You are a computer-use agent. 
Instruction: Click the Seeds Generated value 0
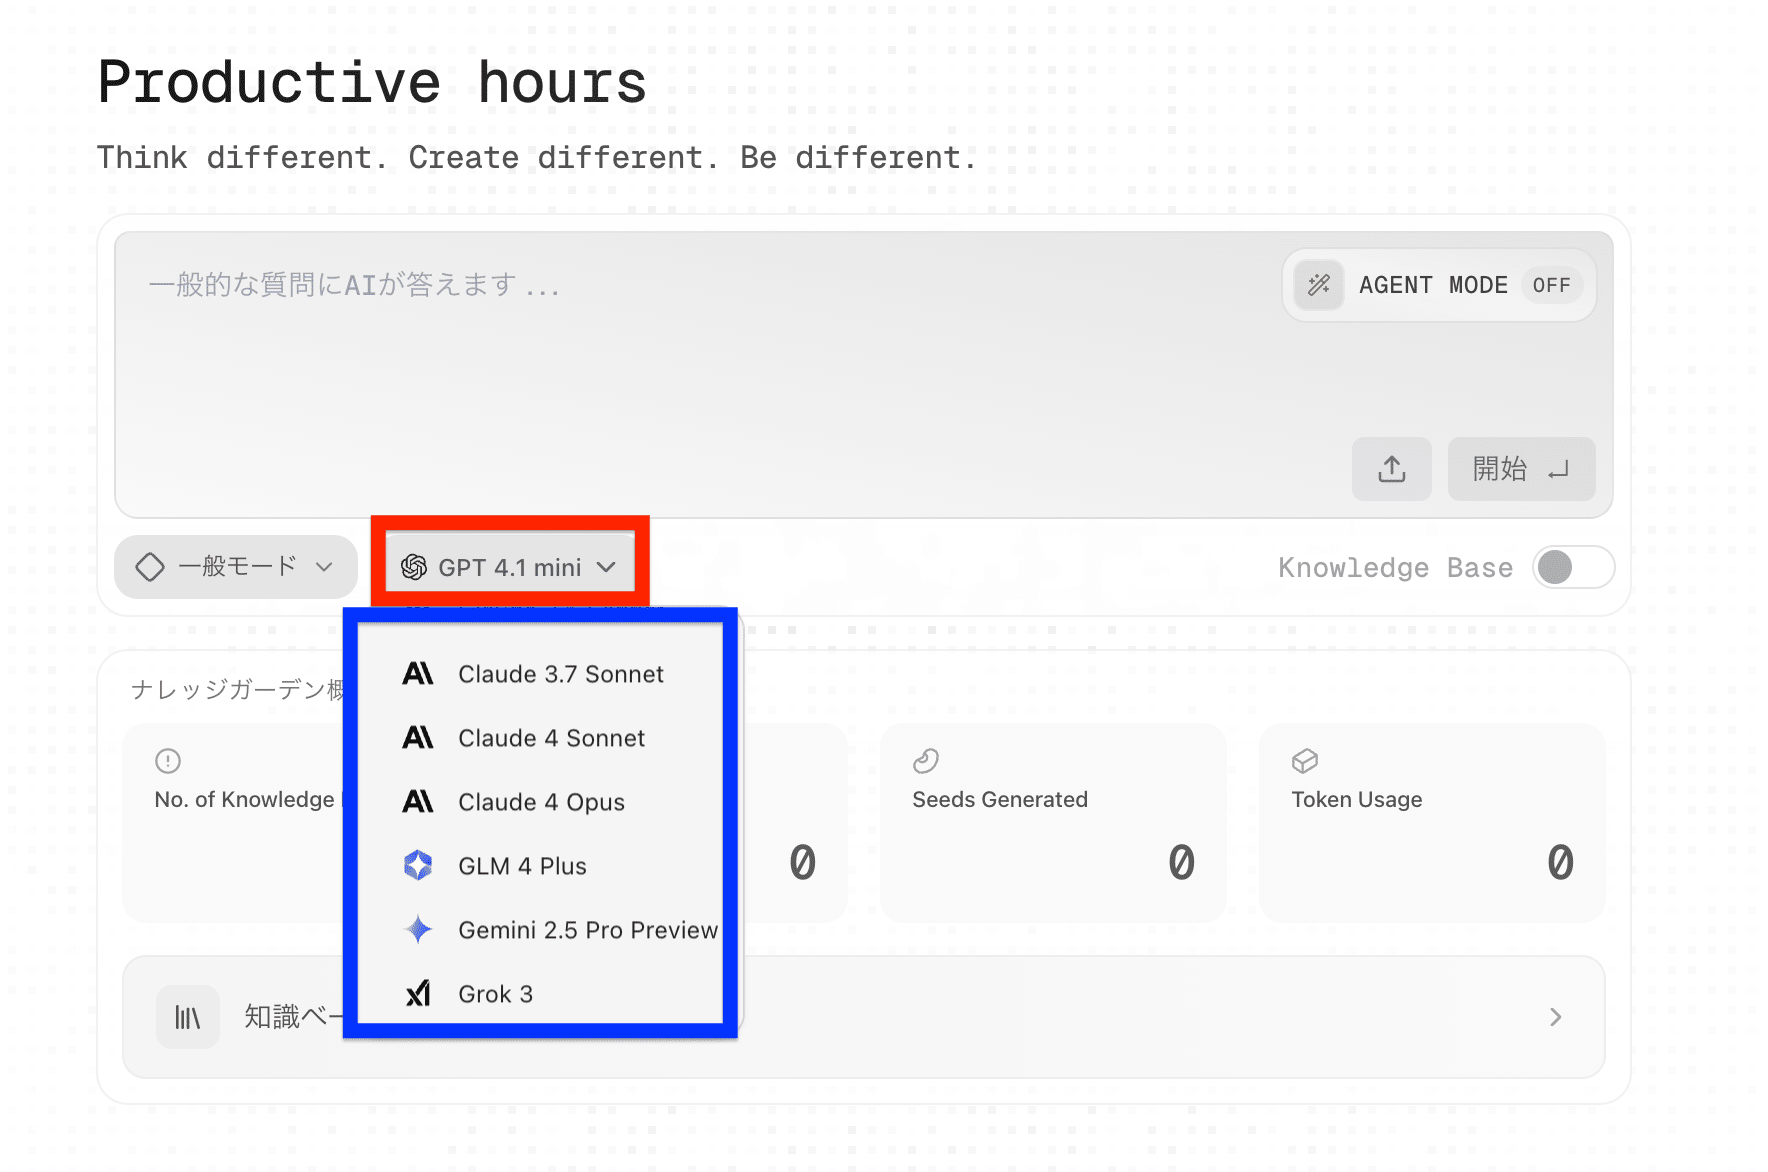[x=1181, y=862]
